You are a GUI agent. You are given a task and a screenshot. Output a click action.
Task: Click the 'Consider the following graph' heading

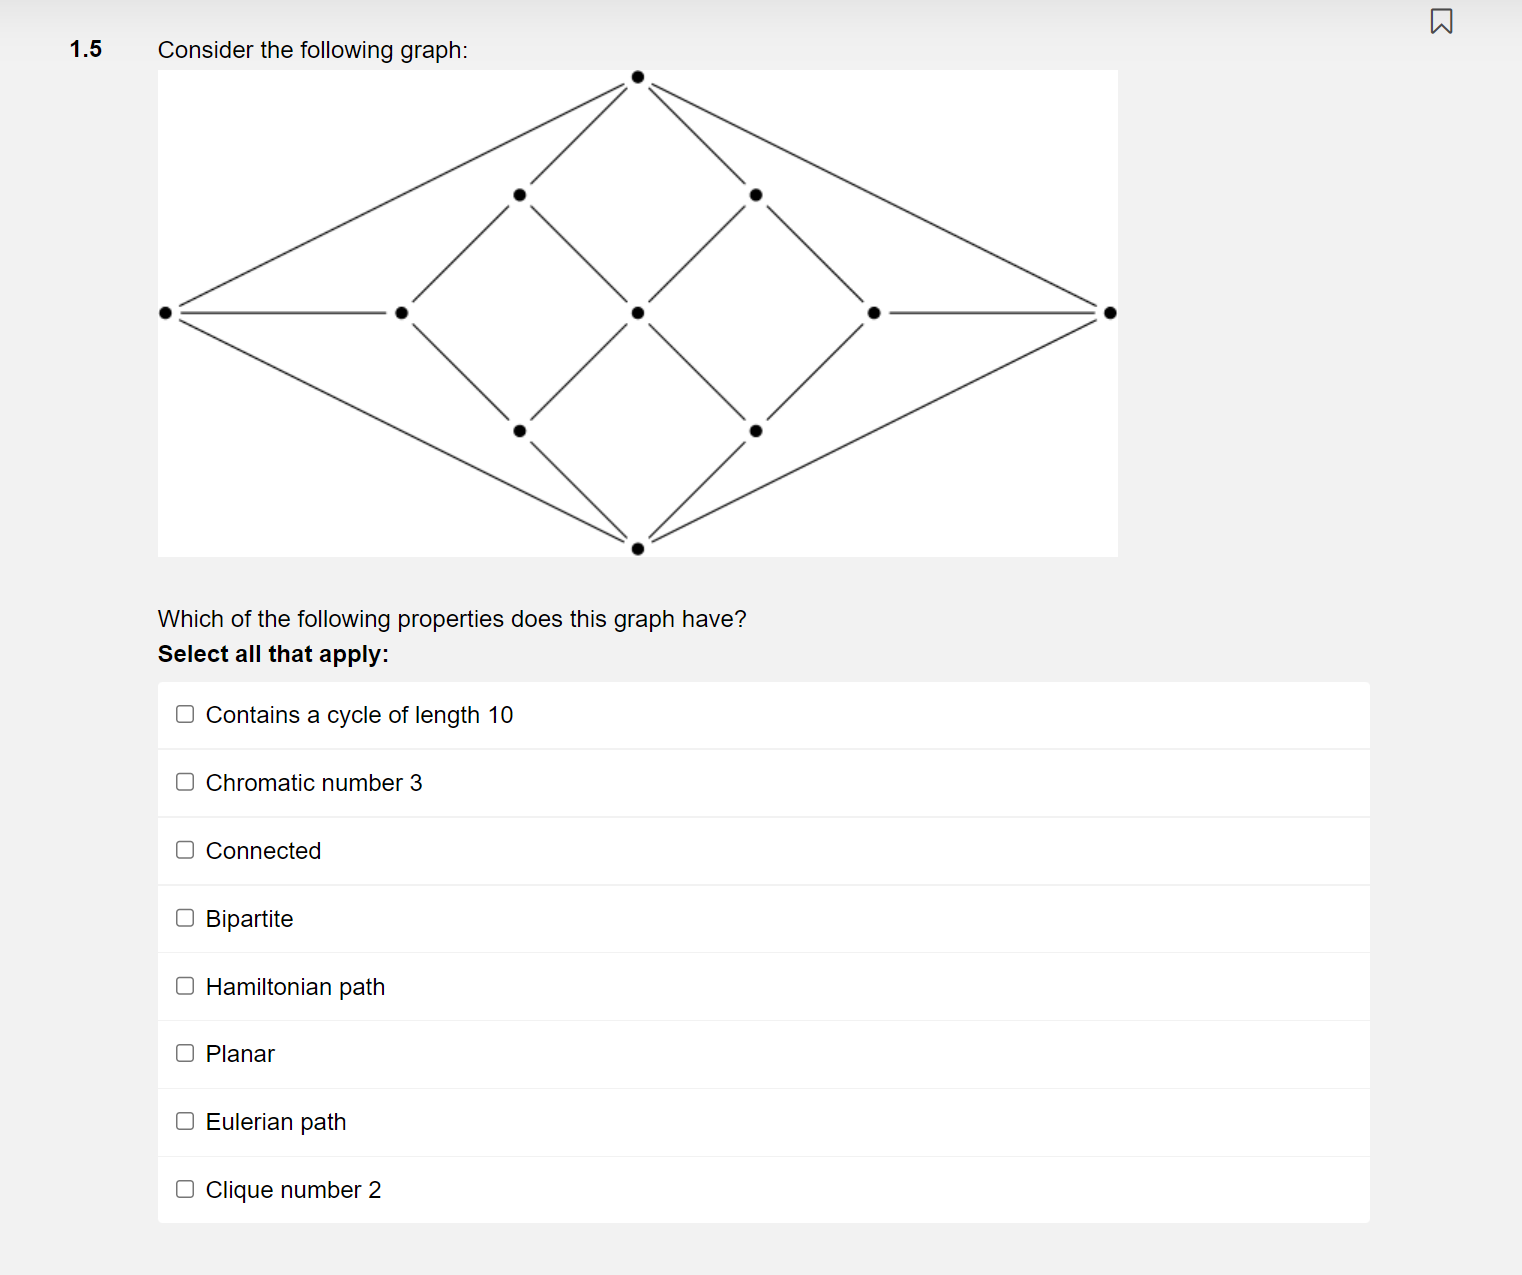313,50
